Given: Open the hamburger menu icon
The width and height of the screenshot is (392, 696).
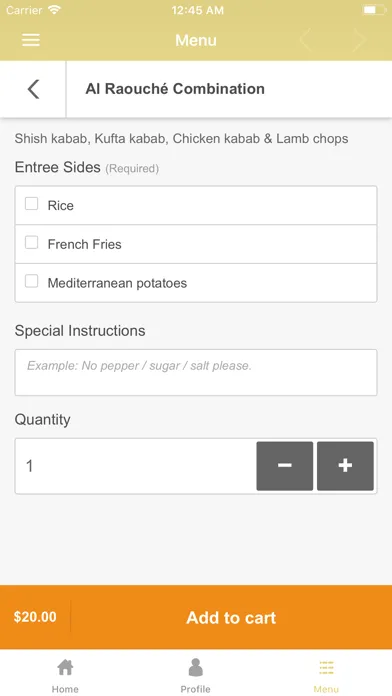Looking at the screenshot, I should pos(31,40).
